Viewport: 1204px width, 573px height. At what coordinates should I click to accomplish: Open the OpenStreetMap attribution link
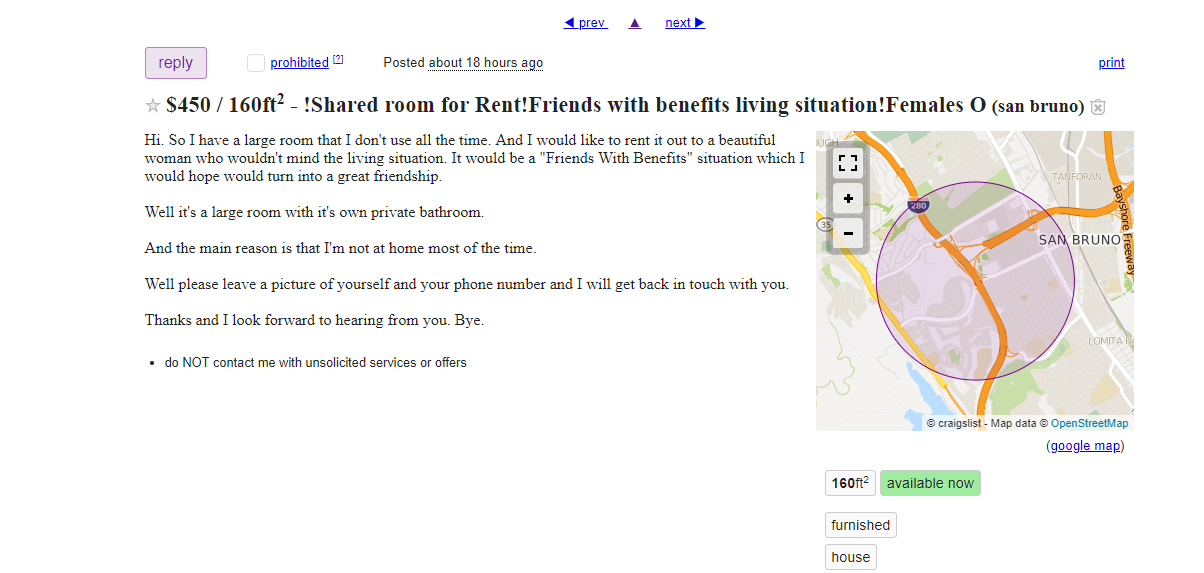click(1089, 424)
